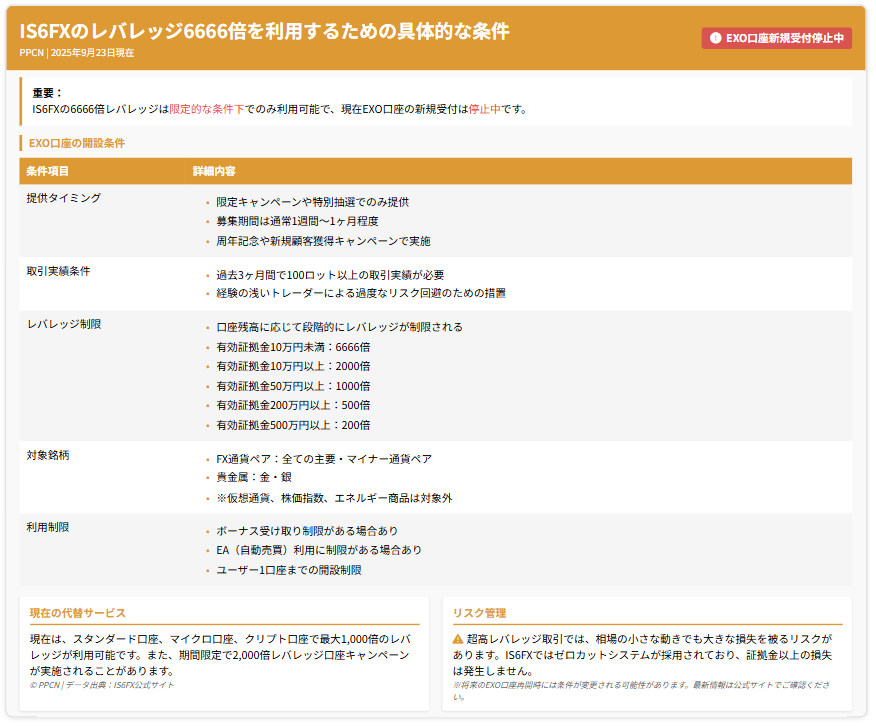Click the 現在の代替サービス heading
This screenshot has width=876, height=726.
(77, 613)
